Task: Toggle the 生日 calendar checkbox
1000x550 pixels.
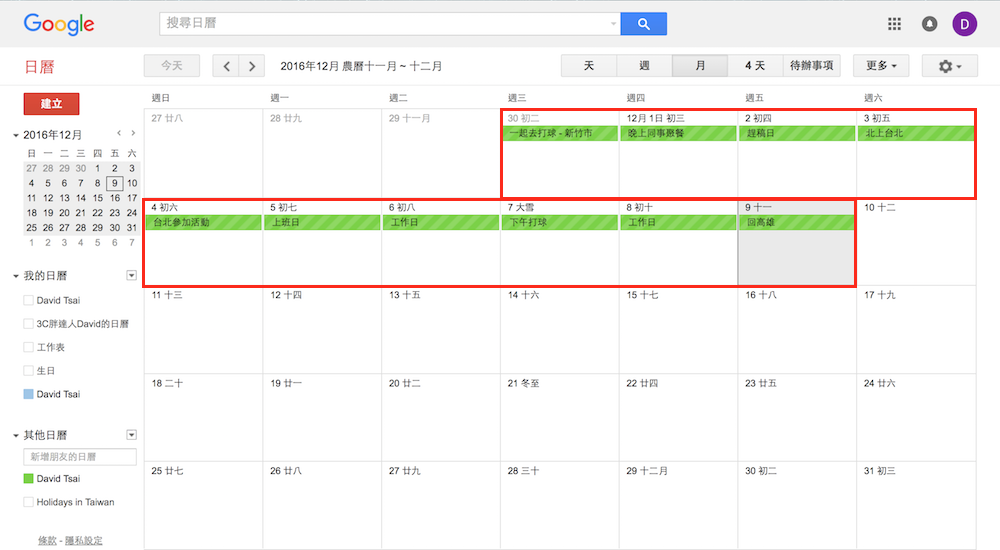Action: click(x=29, y=371)
